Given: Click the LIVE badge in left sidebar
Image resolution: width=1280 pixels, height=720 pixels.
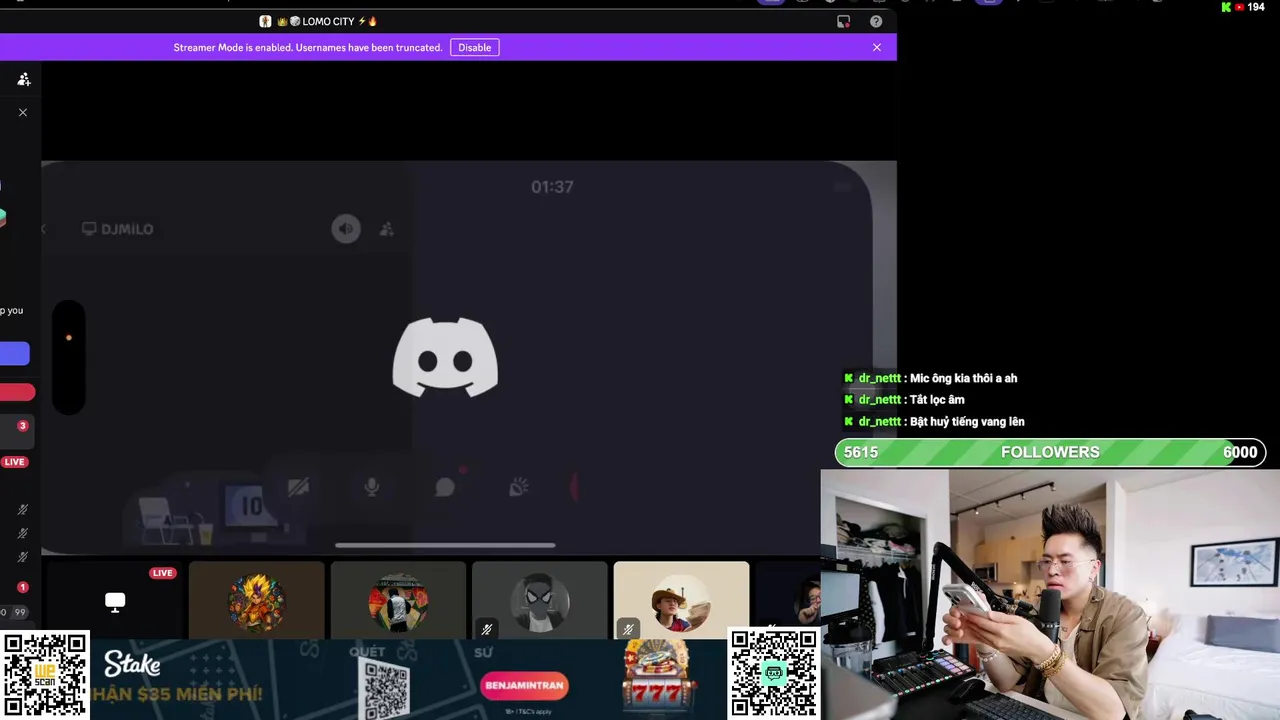Looking at the screenshot, I should [x=14, y=462].
